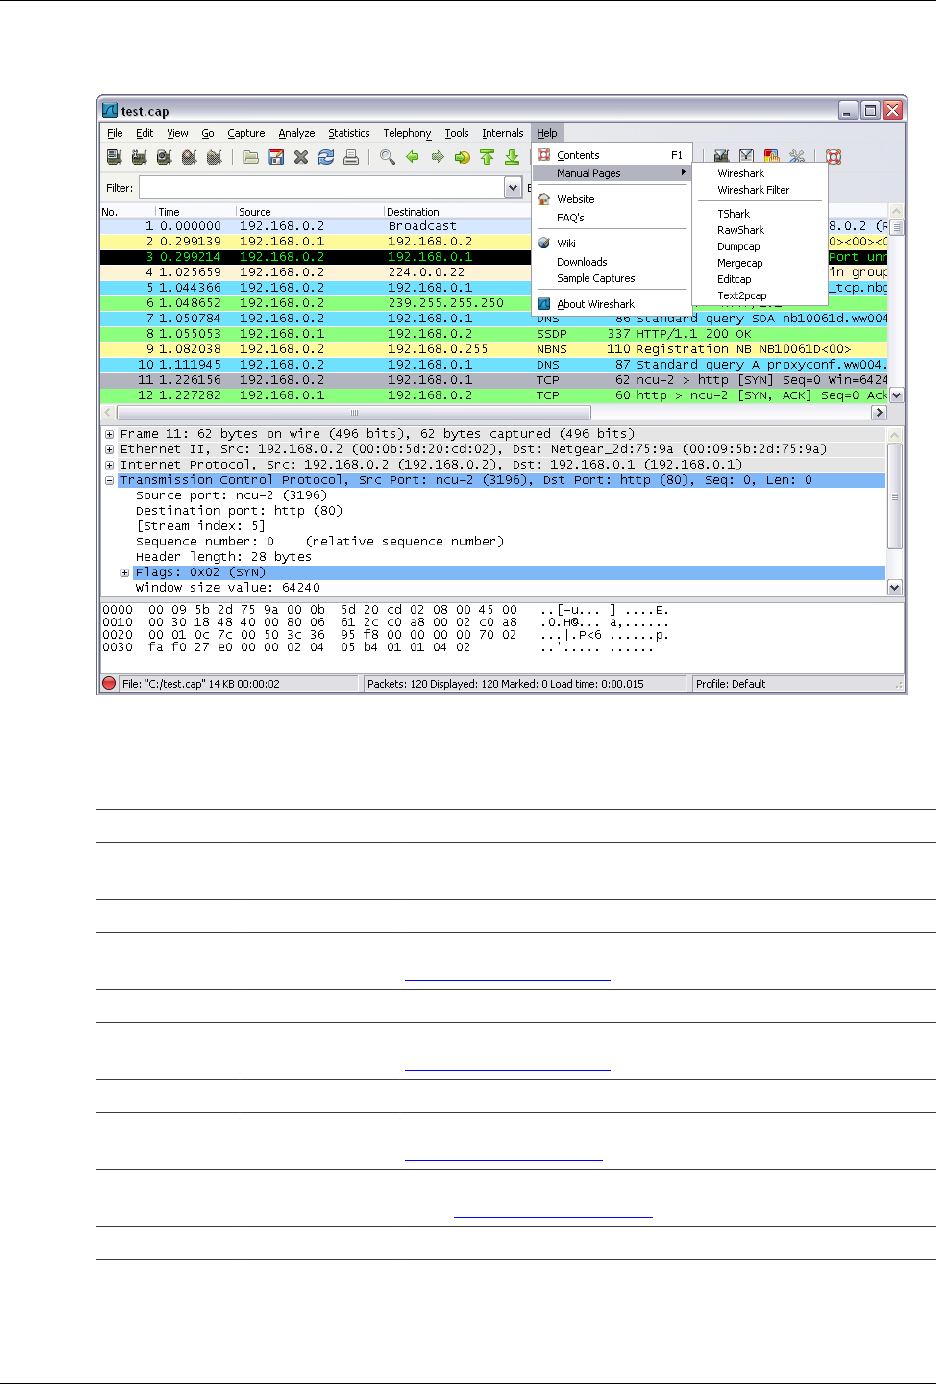Expand the Flags: 0x02 (SYN) node
Screen dimensions: 936x1384
point(125,573)
